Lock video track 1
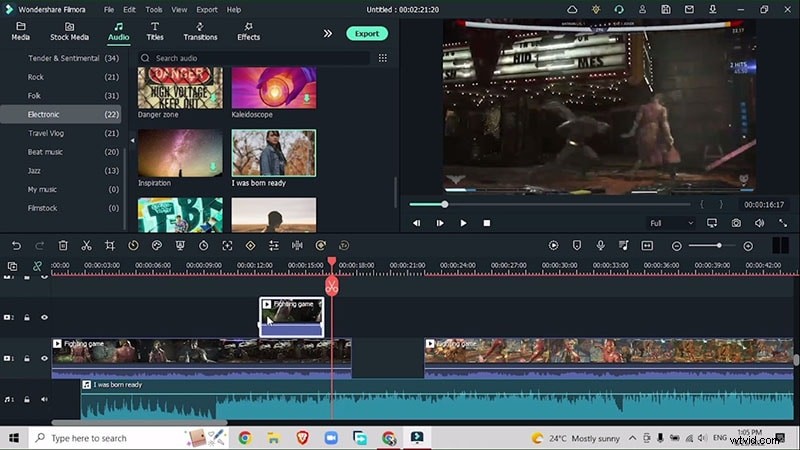The image size is (800, 450). pos(27,358)
